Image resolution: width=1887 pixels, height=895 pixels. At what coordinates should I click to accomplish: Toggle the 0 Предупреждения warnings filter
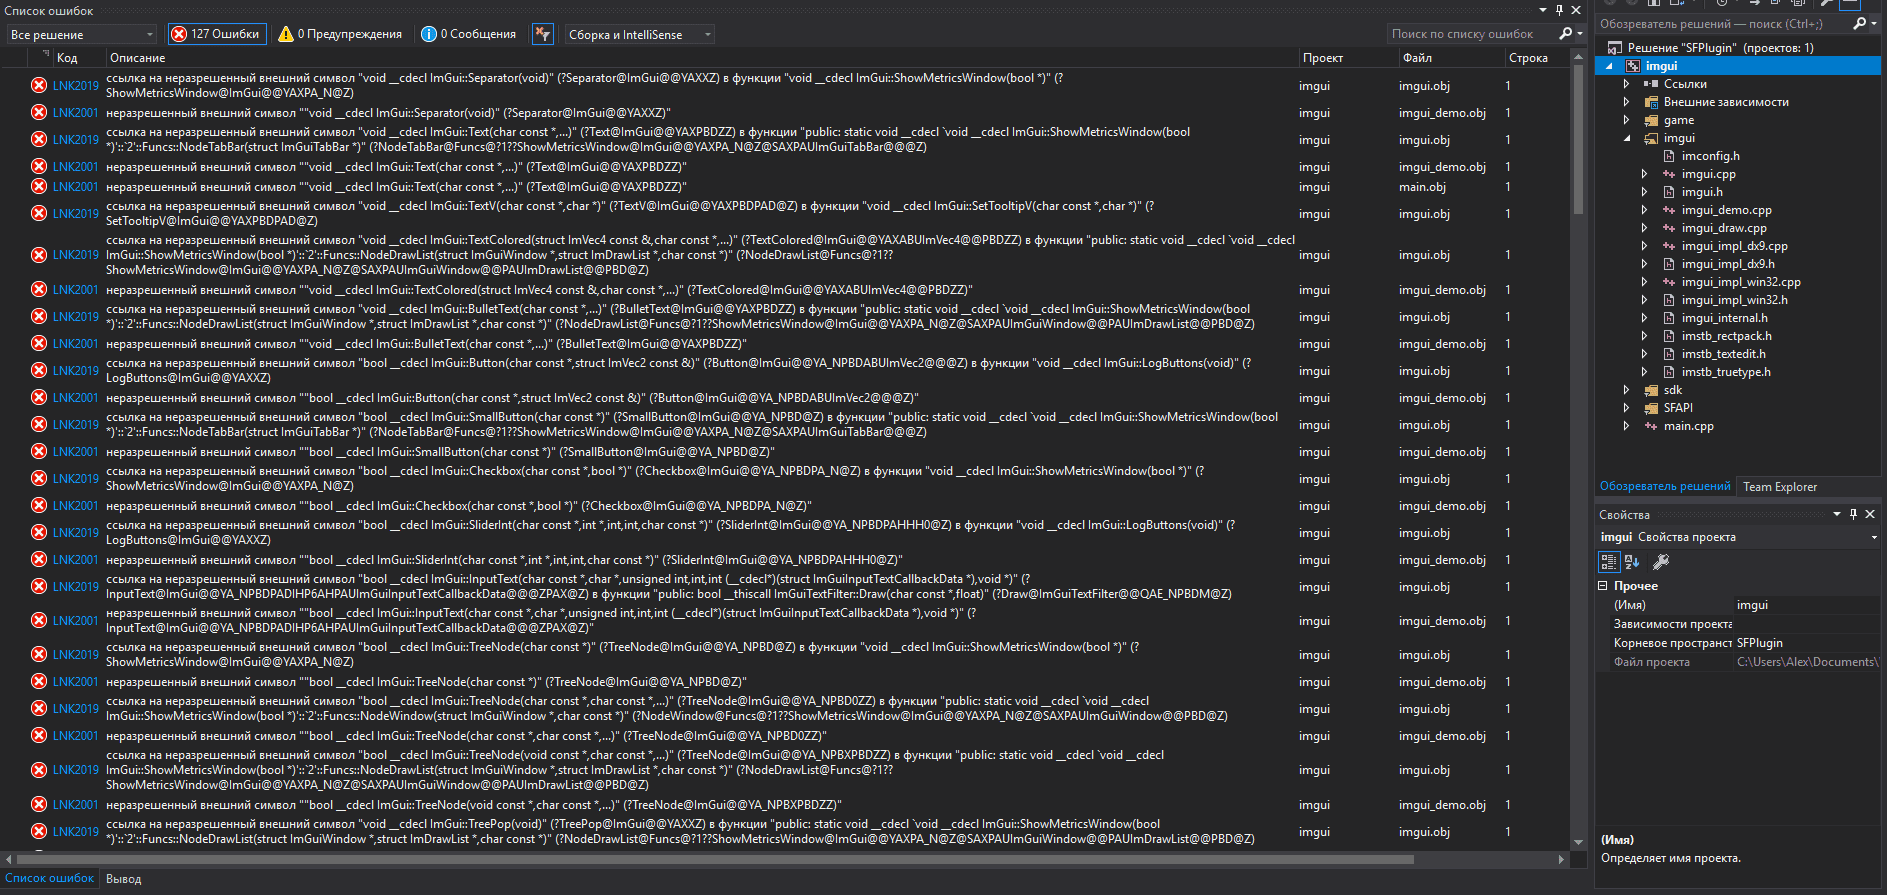(341, 34)
